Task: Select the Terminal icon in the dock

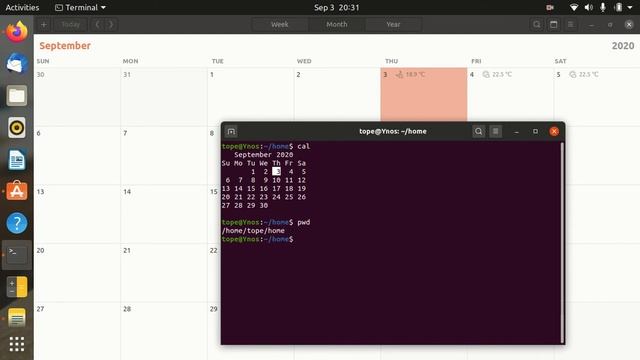Action: [x=17, y=255]
